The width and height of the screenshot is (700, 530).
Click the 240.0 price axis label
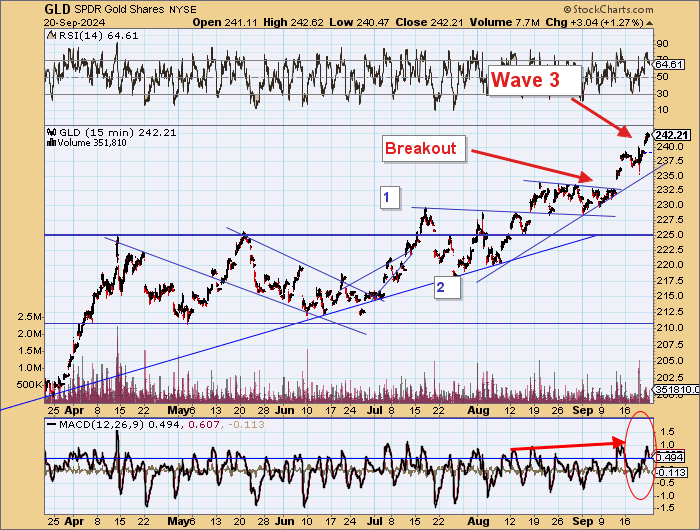pos(670,146)
